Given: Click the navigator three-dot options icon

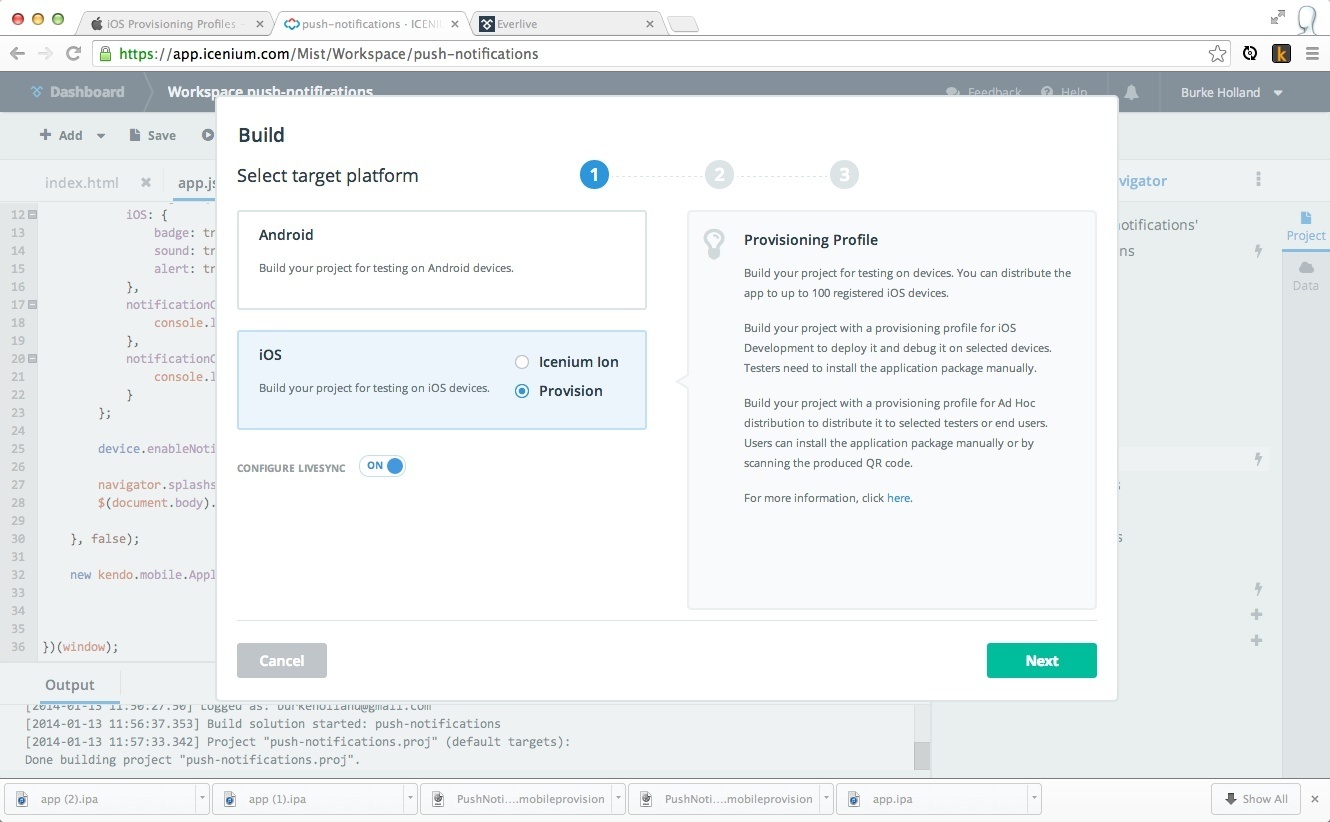Looking at the screenshot, I should [x=1258, y=180].
